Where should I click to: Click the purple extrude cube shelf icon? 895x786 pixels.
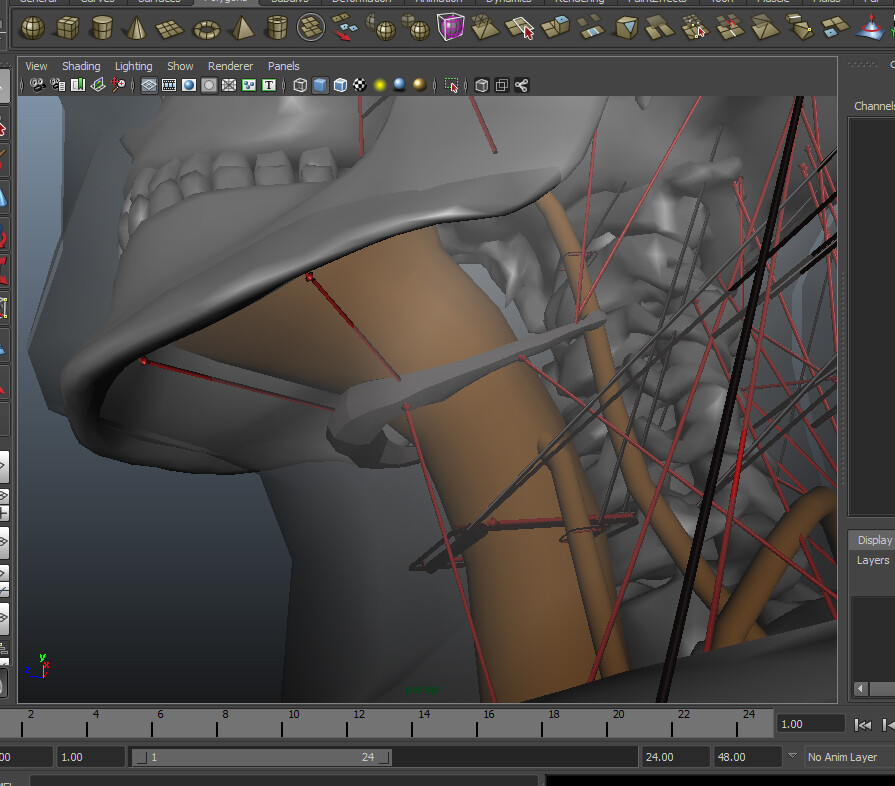pyautogui.click(x=450, y=28)
